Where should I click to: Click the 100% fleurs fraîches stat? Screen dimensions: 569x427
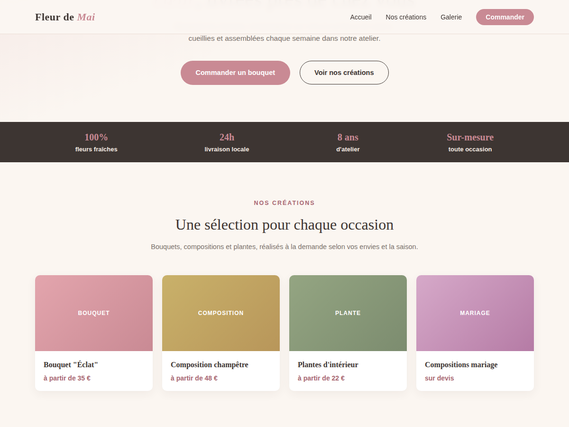(96, 142)
